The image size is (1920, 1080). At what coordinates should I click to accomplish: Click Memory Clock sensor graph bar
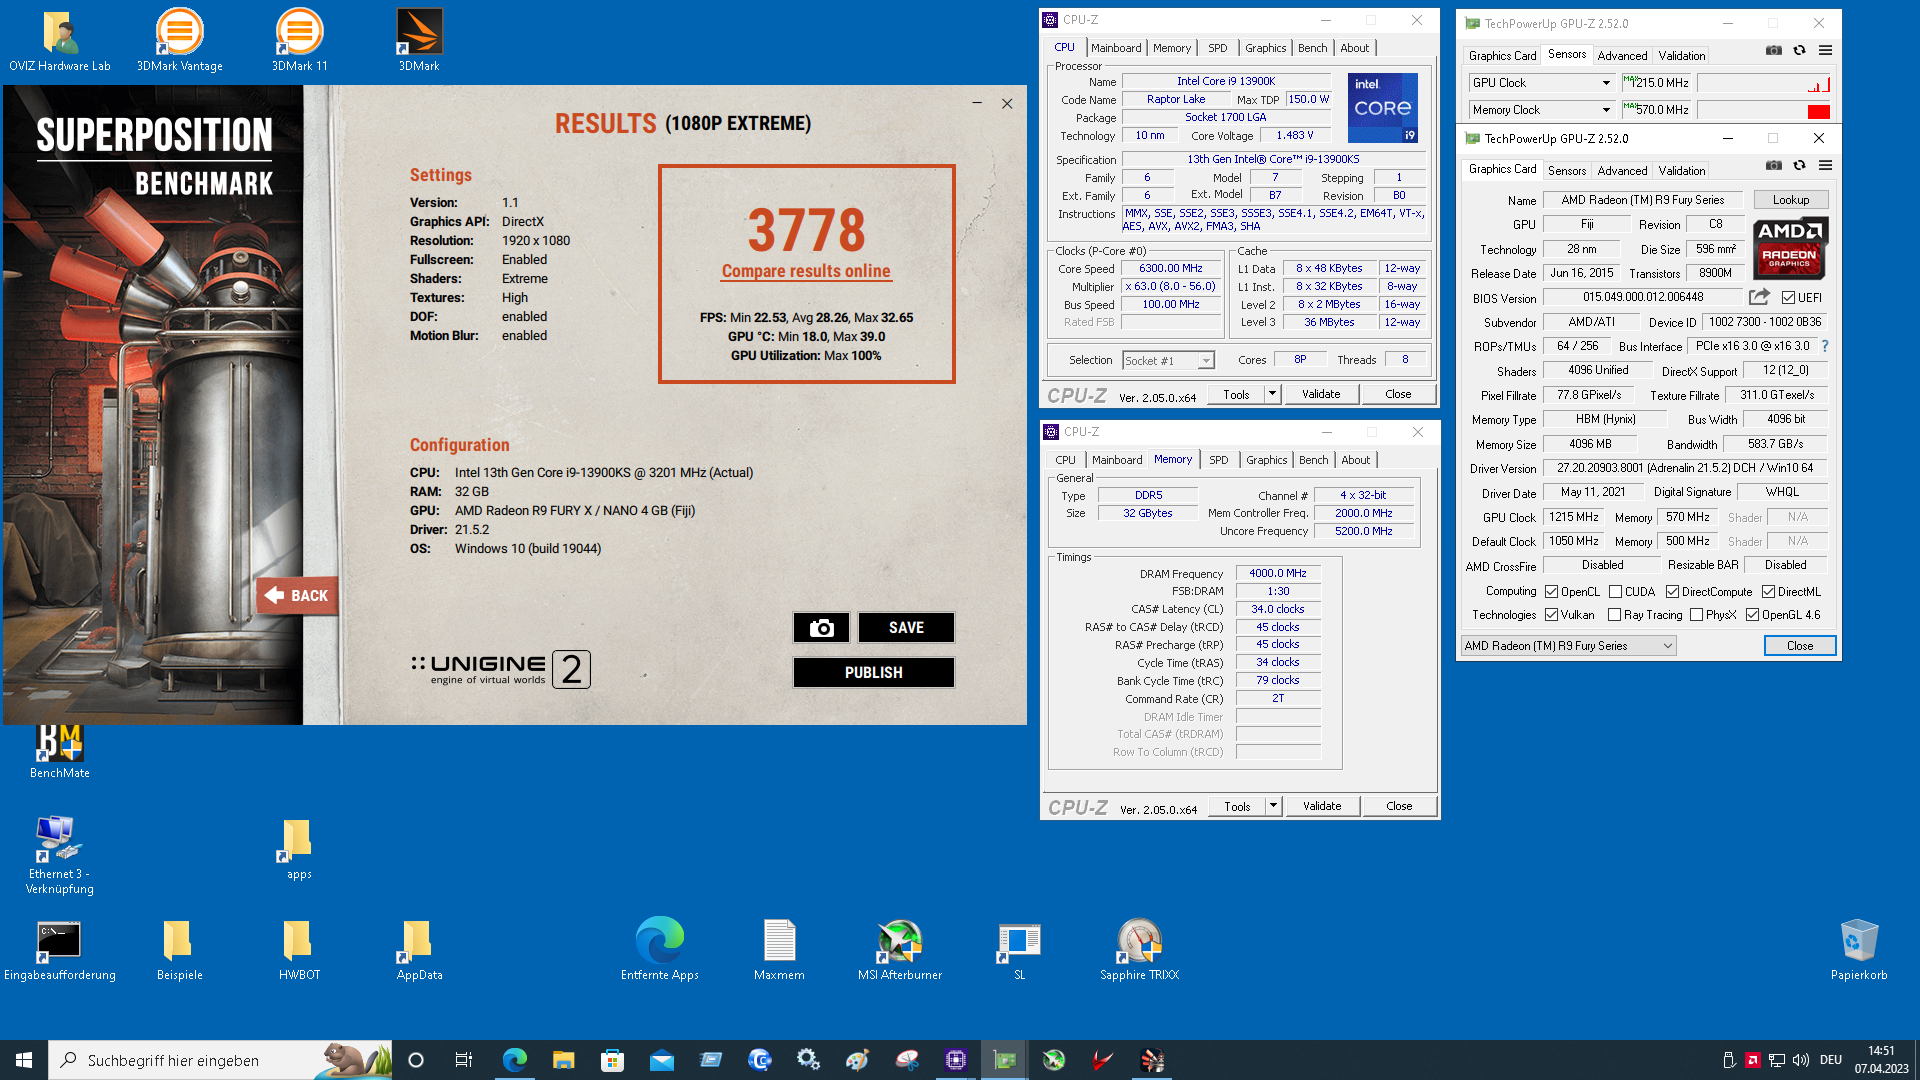tap(1764, 110)
